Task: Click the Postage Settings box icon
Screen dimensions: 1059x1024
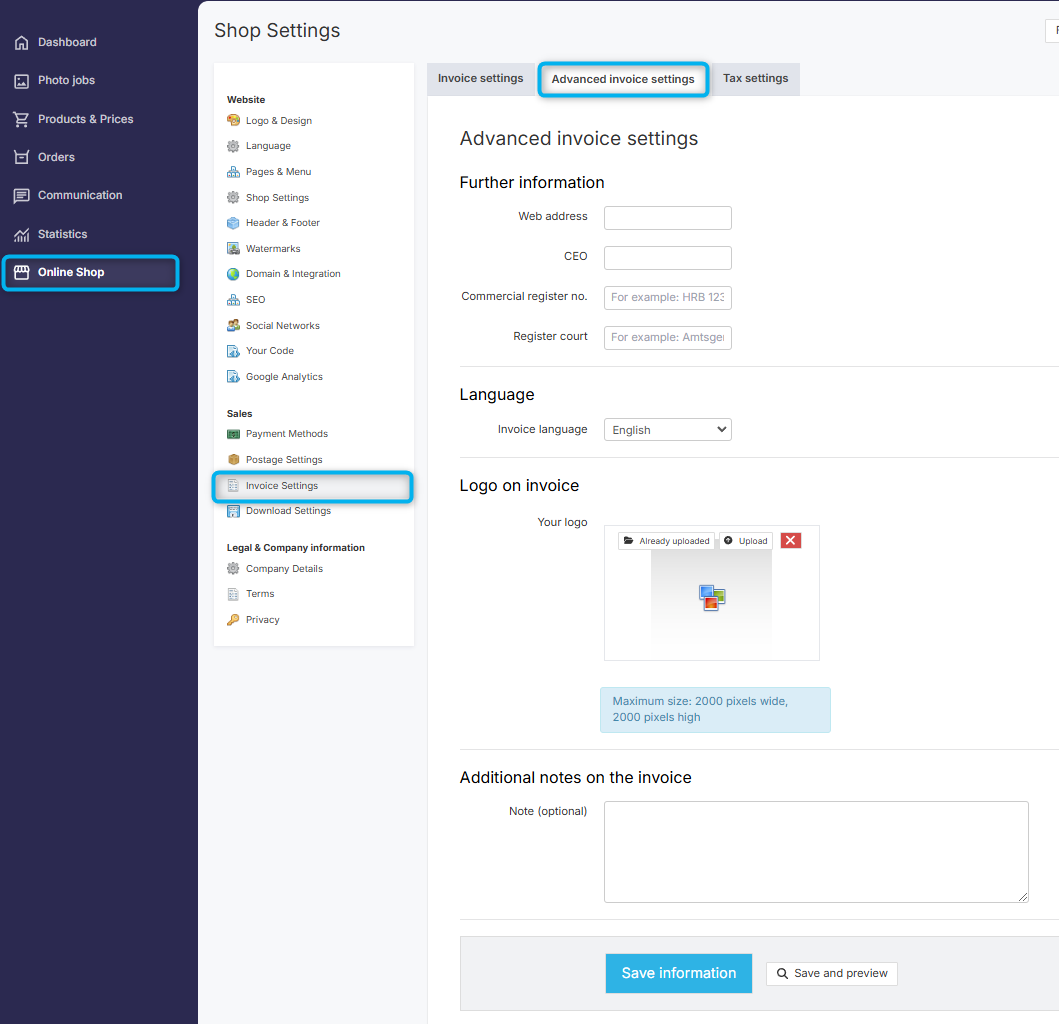Action: (x=233, y=460)
